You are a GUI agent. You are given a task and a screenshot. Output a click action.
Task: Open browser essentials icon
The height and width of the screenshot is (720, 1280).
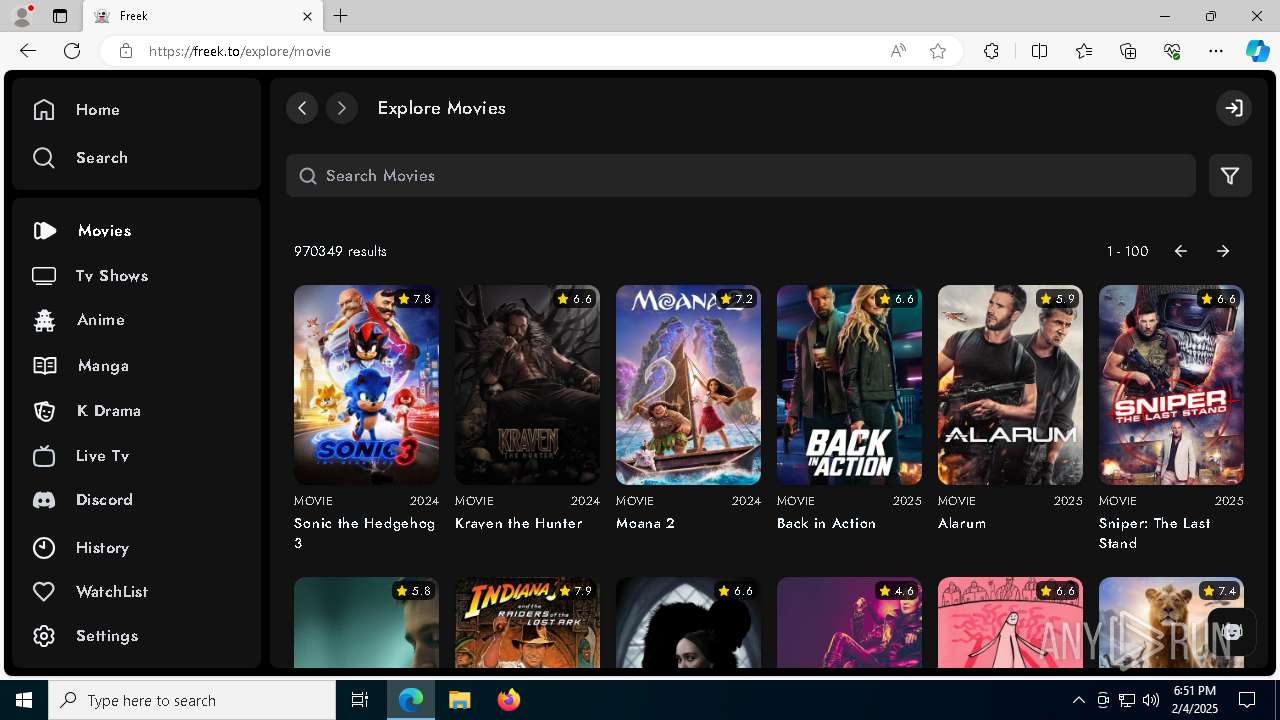coord(1172,51)
